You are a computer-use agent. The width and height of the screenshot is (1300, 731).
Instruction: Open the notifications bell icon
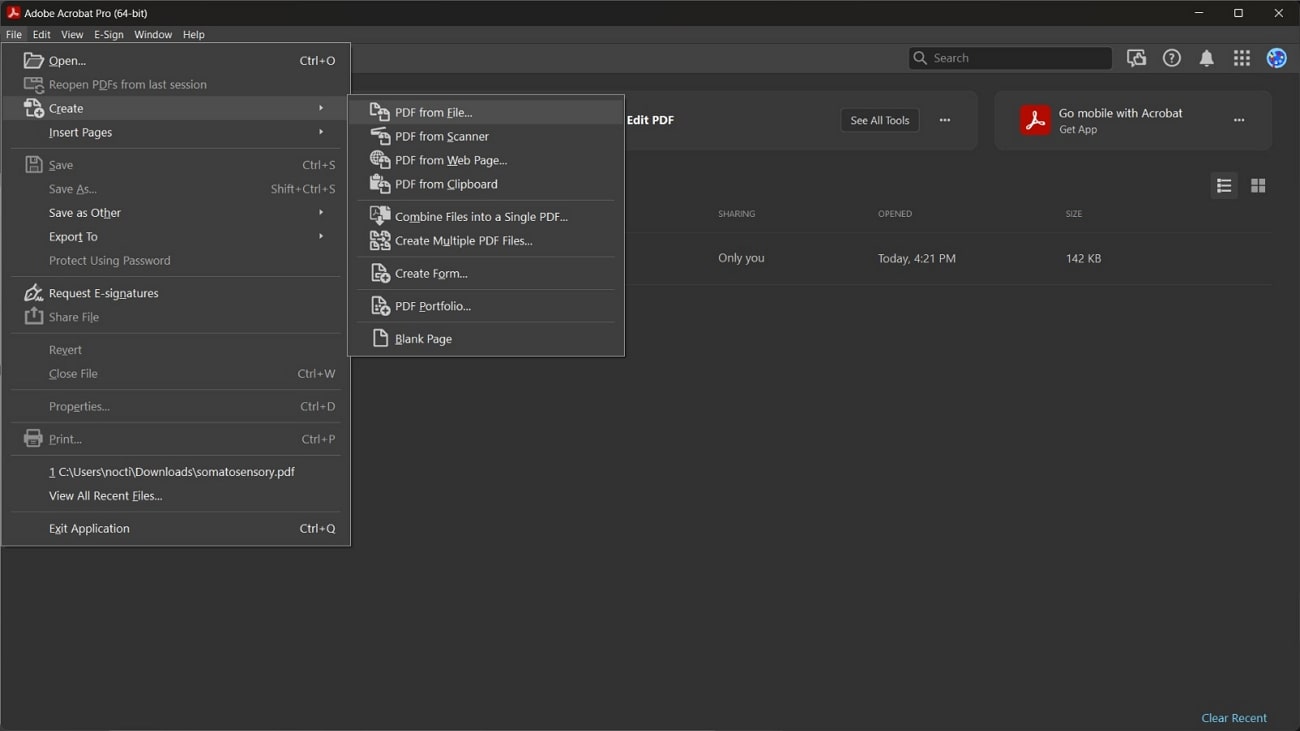tap(1207, 58)
